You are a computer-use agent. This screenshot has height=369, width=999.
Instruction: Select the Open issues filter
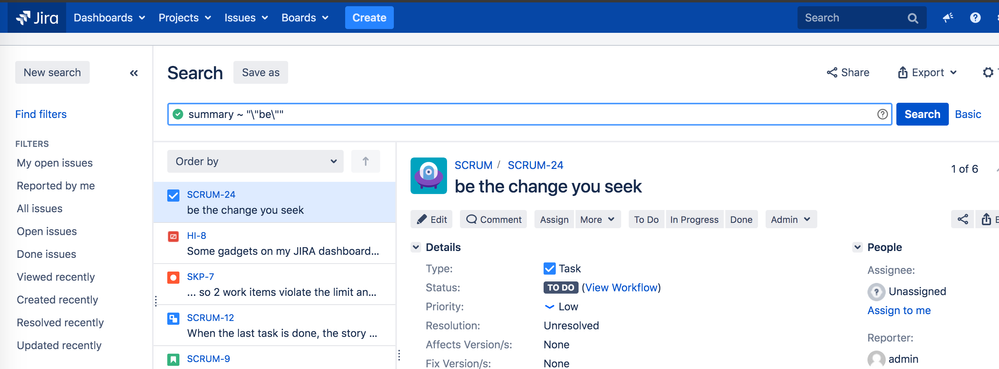[47, 232]
